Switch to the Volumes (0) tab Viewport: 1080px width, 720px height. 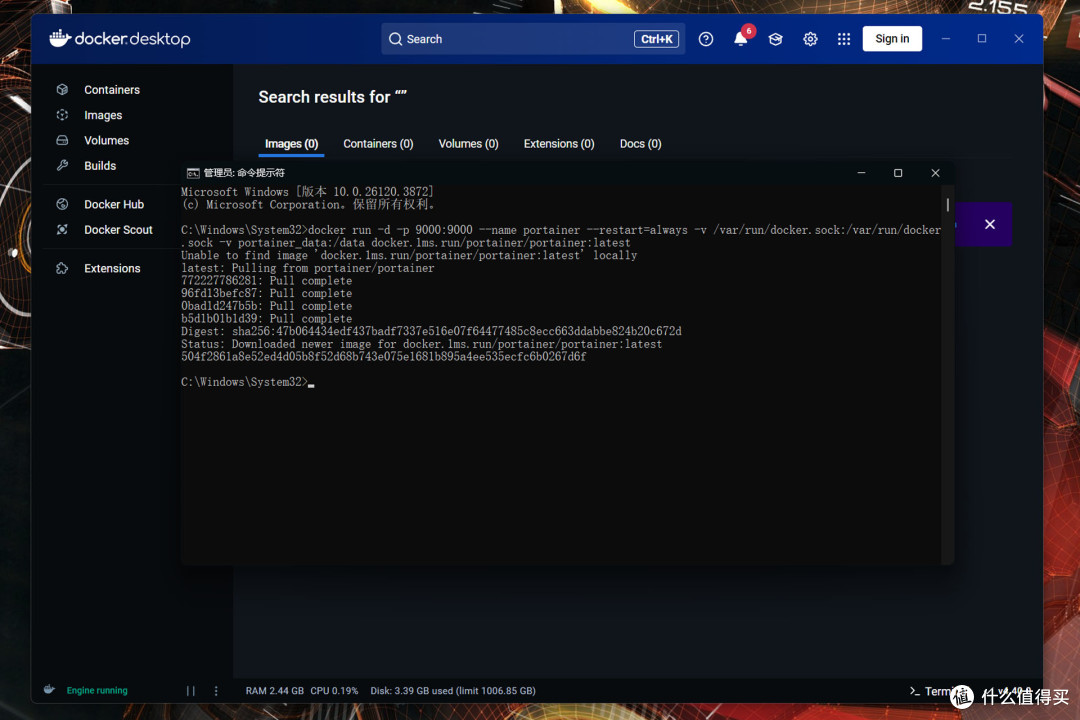(468, 144)
